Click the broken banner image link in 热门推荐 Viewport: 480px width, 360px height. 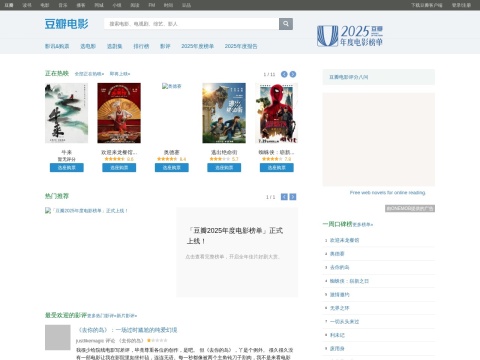coord(86,211)
